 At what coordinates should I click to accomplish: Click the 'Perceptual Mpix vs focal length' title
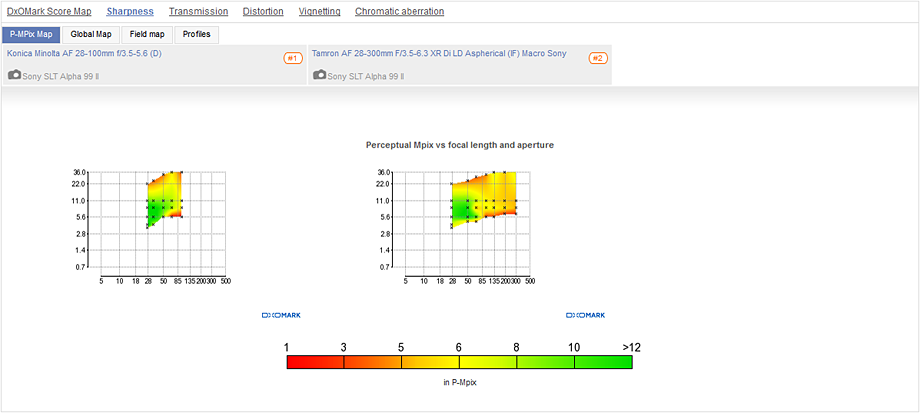click(x=459, y=145)
